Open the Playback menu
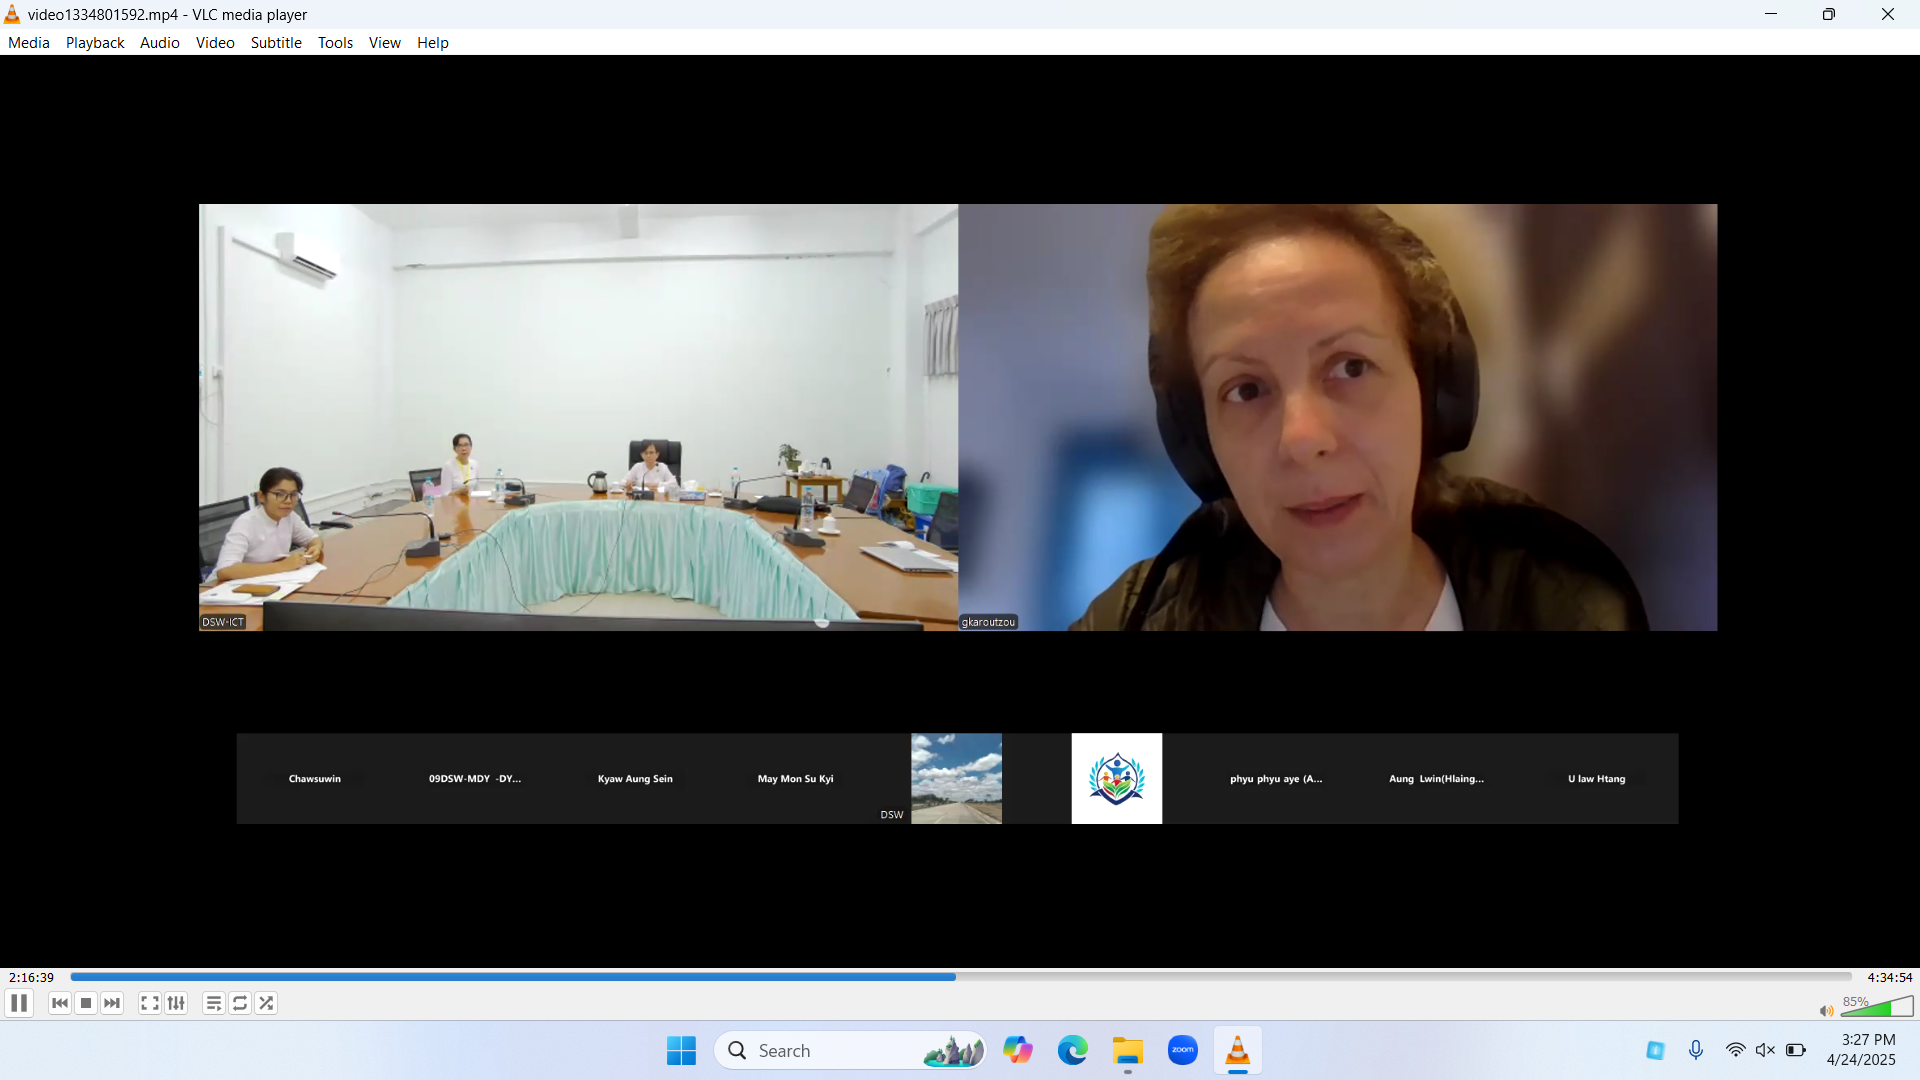 point(95,42)
